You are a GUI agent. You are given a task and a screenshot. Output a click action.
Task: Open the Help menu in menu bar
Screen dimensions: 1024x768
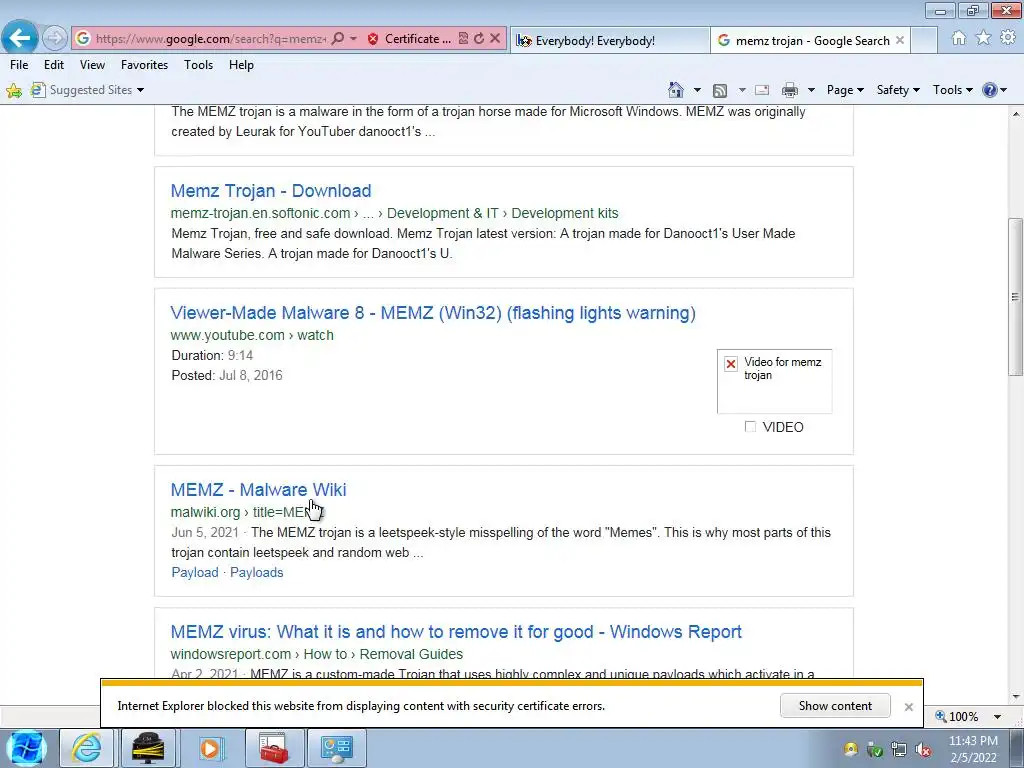point(241,65)
